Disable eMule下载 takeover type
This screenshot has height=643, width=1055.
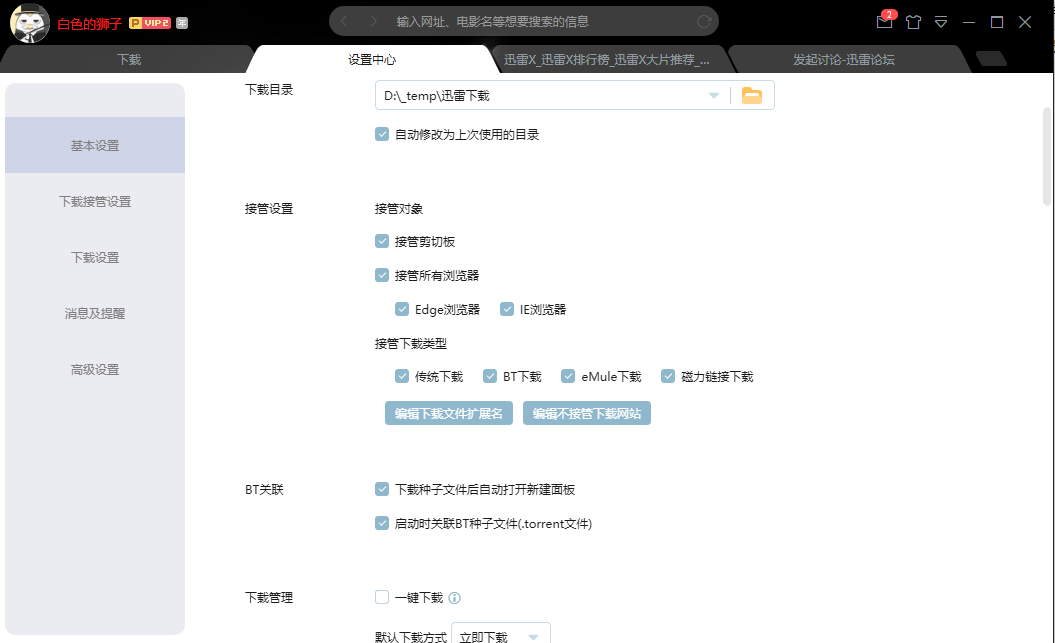tap(570, 376)
